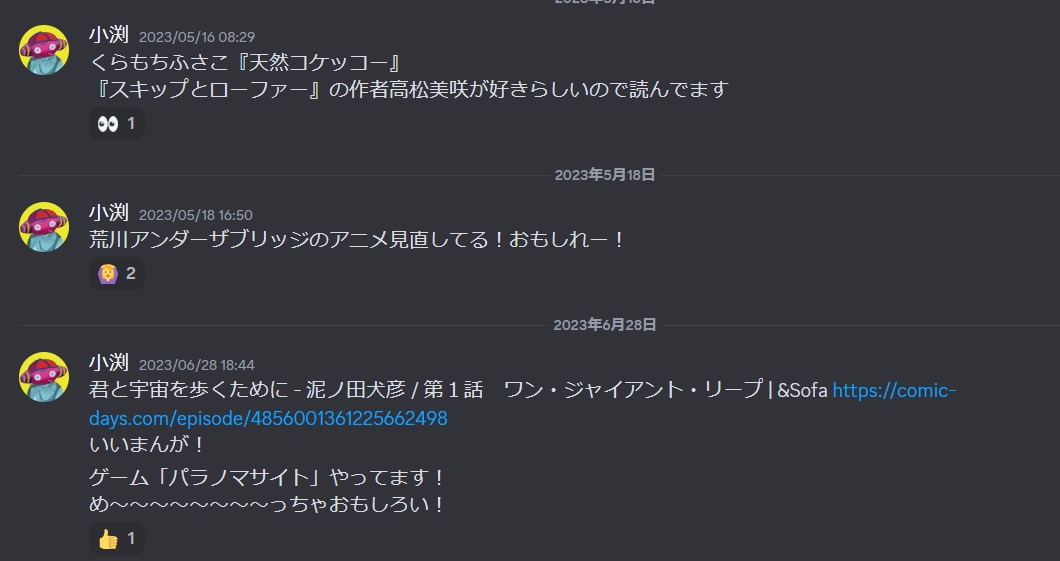
Task: Click username 小渕 on the 06/28 message
Action: coord(109,363)
